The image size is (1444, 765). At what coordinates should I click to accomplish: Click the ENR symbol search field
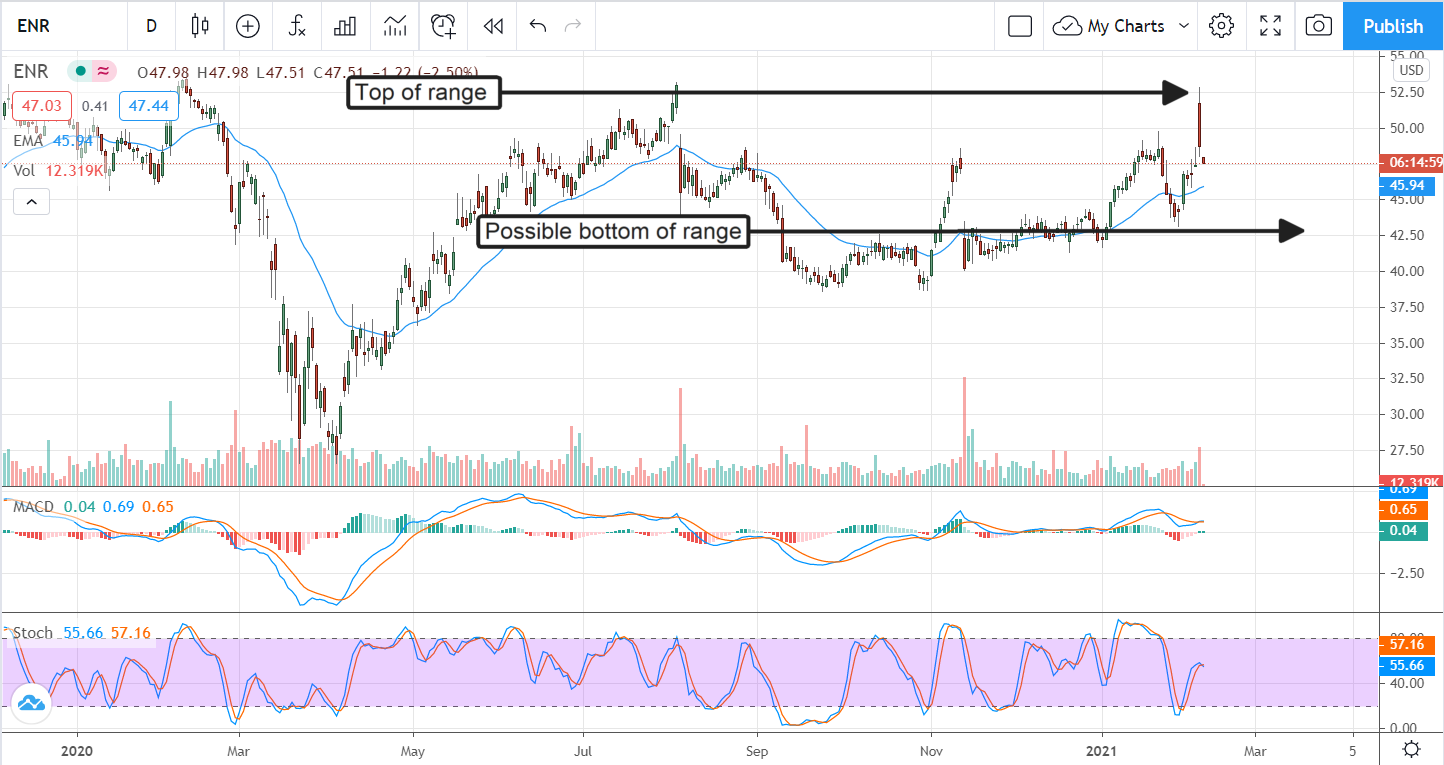[60, 26]
